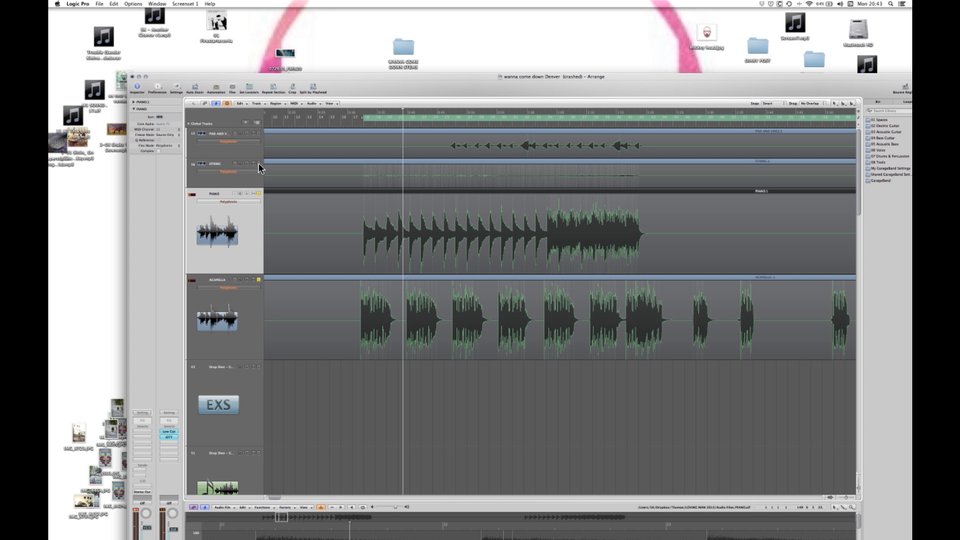The height and width of the screenshot is (540, 960).
Task: Toggle the blue catch button in sample editor
Action: pos(204,508)
